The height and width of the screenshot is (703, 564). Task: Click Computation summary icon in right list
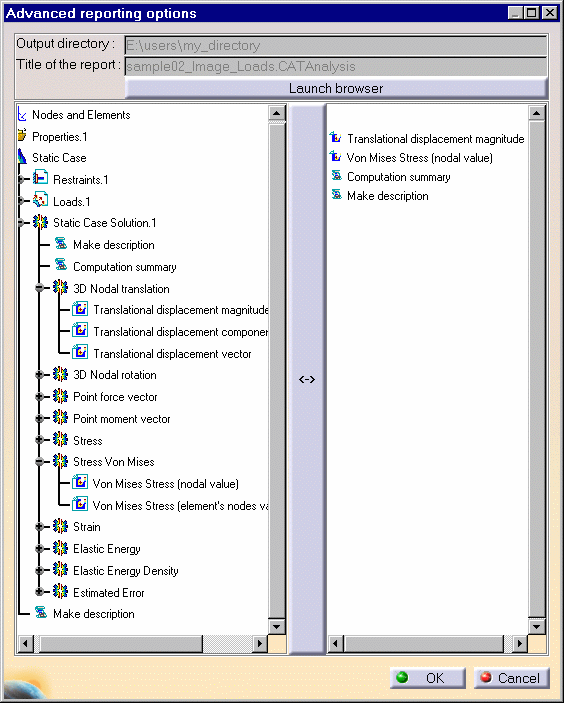[336, 175]
